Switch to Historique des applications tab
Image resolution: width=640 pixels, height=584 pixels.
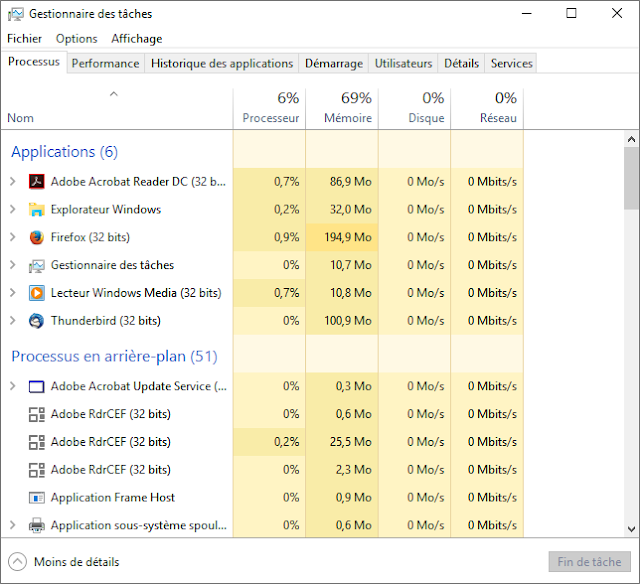click(222, 63)
